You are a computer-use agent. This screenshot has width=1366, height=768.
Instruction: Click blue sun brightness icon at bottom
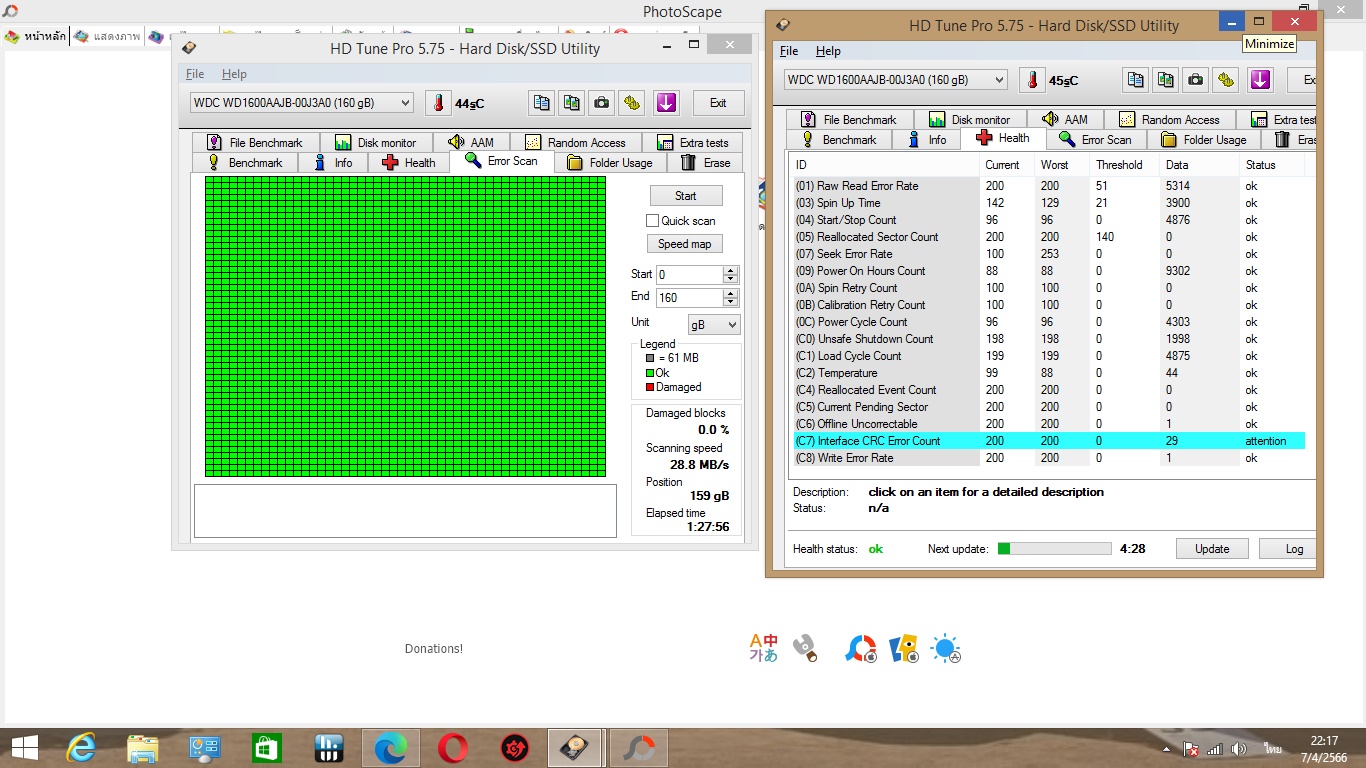946,649
